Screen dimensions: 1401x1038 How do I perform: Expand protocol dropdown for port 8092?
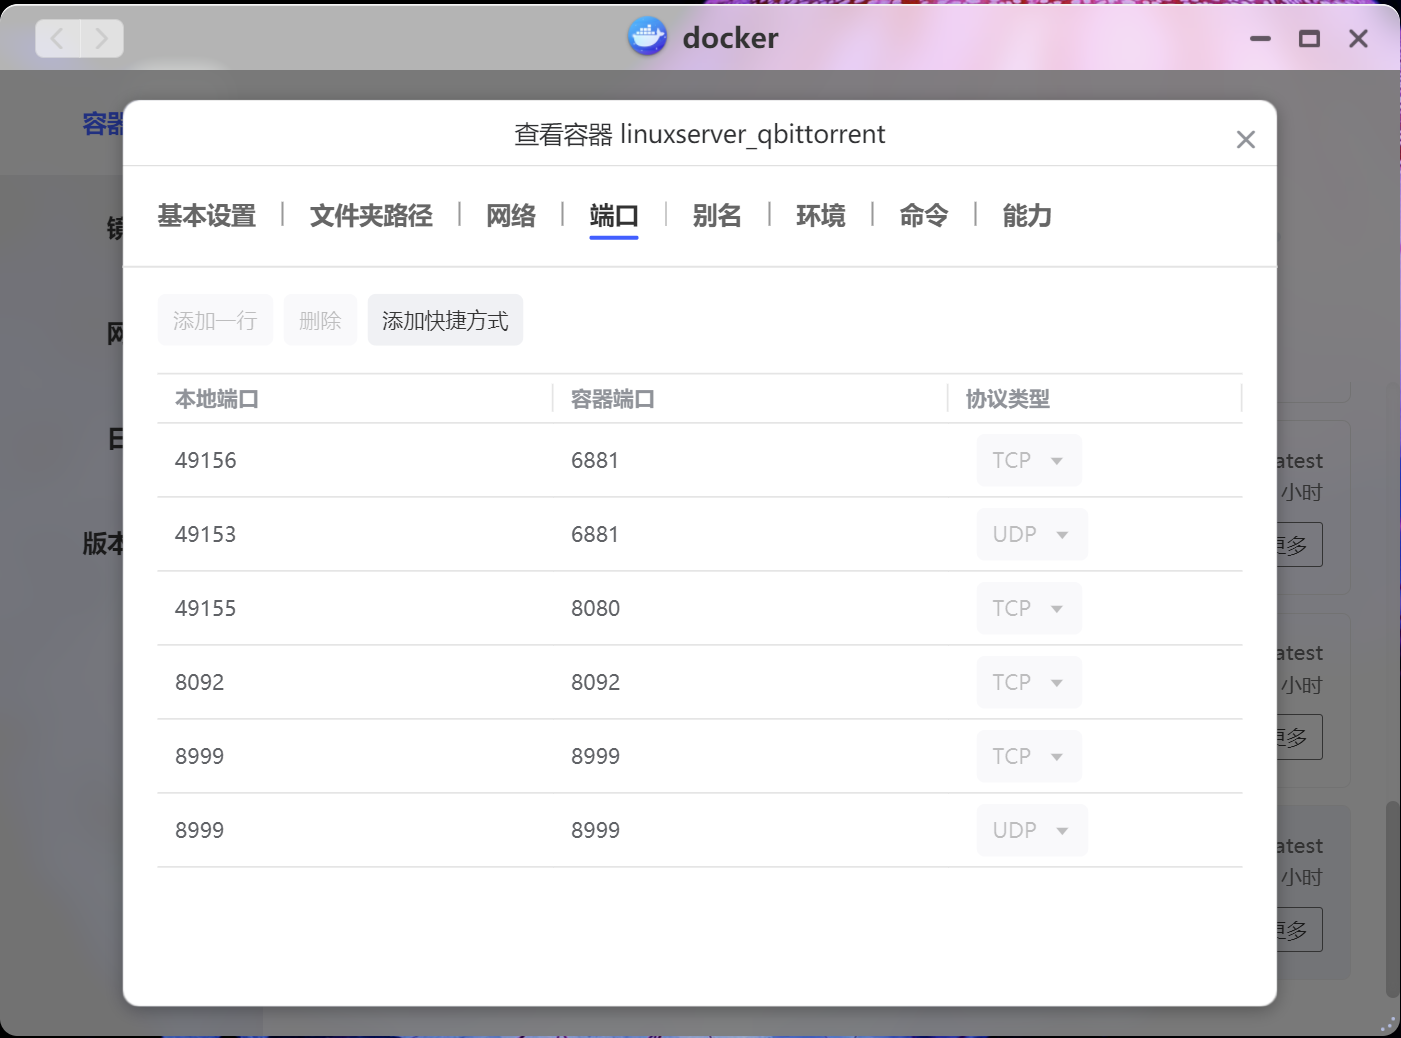pyautogui.click(x=1029, y=683)
